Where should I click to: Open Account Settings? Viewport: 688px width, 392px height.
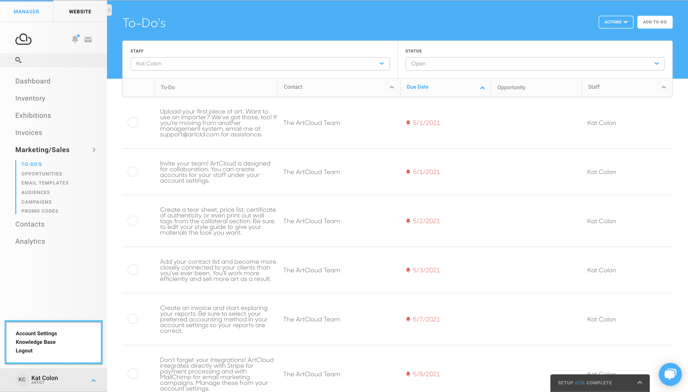click(36, 333)
